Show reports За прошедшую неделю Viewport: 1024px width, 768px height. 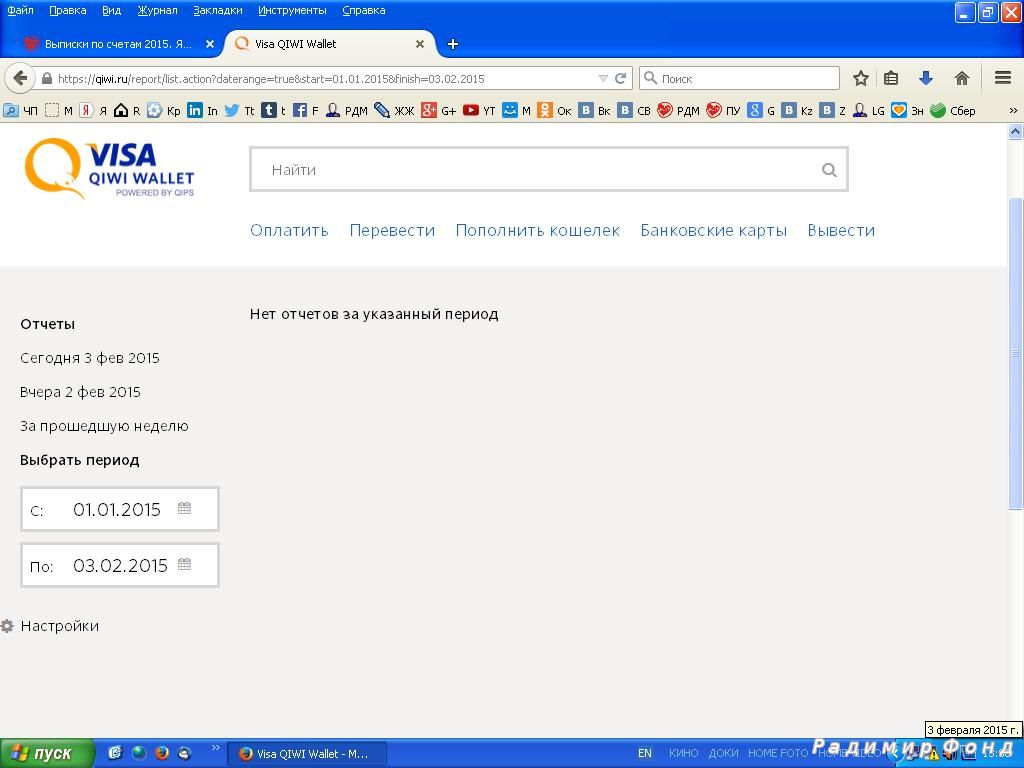tap(104, 426)
